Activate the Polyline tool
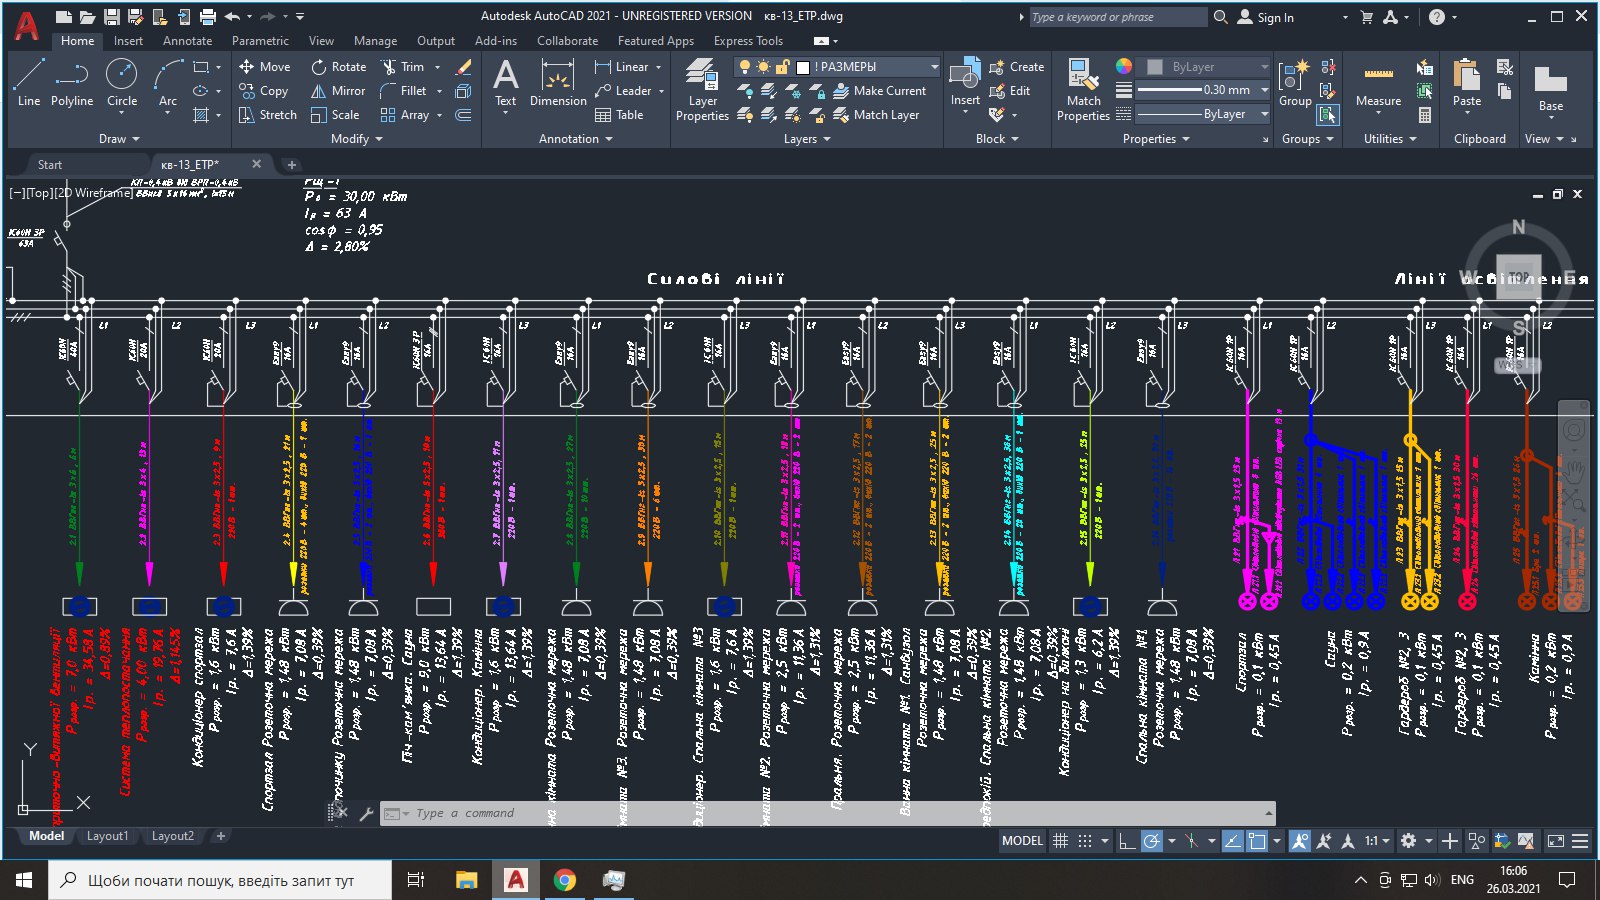Viewport: 1600px width, 900px height. [72, 82]
